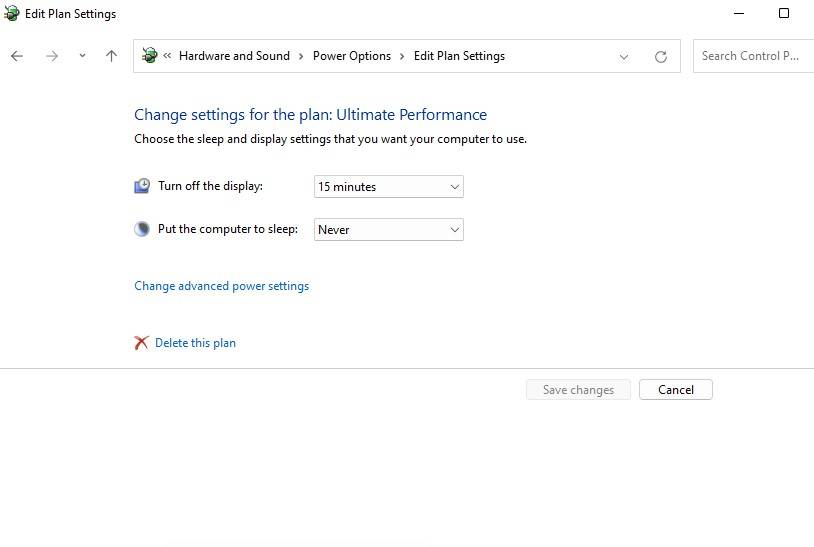Click the Delete this plan link
The height and width of the screenshot is (547, 814).
coord(195,343)
